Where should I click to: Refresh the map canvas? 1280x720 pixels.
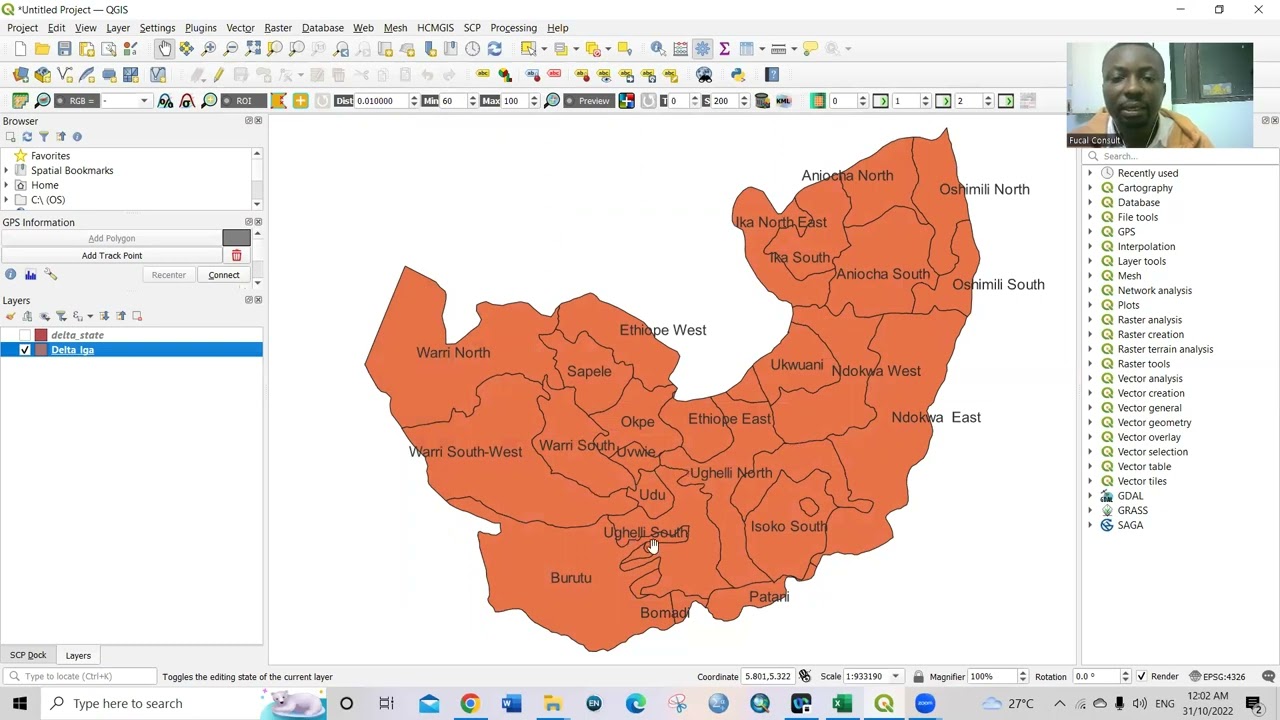point(494,48)
